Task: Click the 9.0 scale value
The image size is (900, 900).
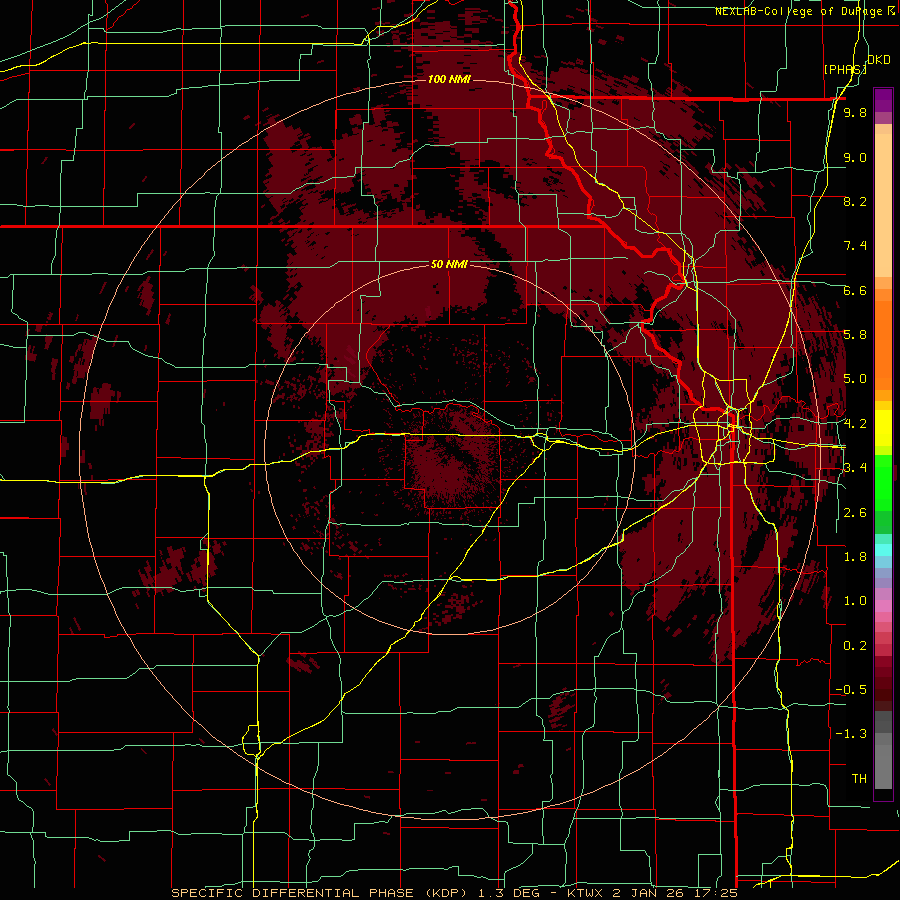Action: pos(855,157)
